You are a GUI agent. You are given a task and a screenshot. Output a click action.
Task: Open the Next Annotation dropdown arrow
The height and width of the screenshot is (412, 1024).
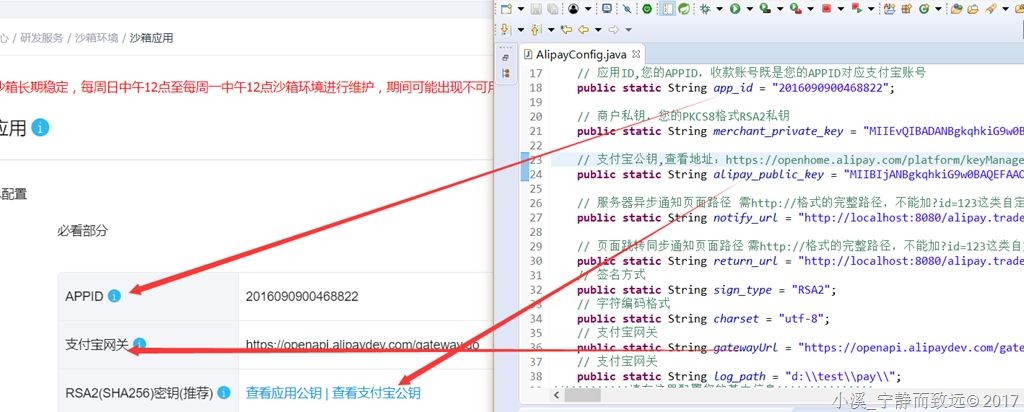tap(520, 29)
